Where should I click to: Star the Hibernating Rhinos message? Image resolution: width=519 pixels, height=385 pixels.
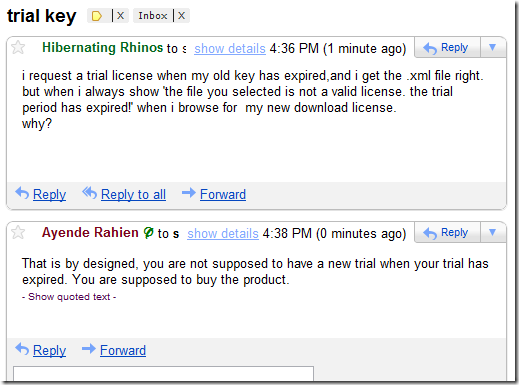18,48
